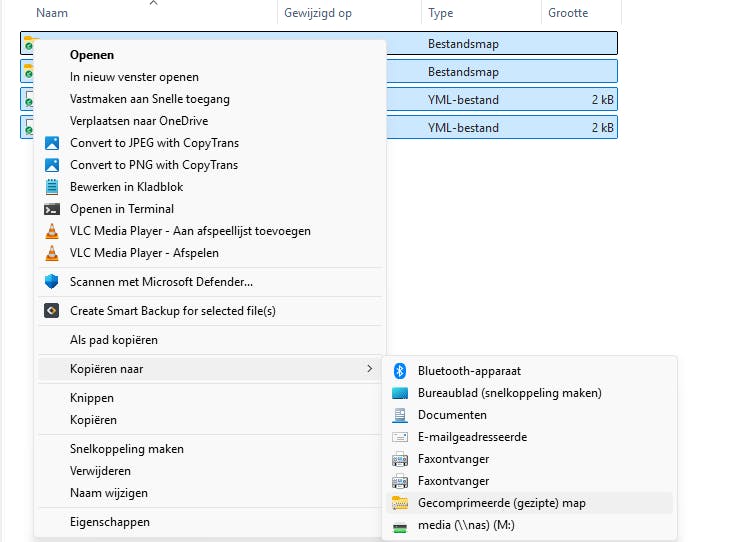Click the Bluetooth-apparaat icon
The image size is (744, 542).
pyautogui.click(x=400, y=371)
